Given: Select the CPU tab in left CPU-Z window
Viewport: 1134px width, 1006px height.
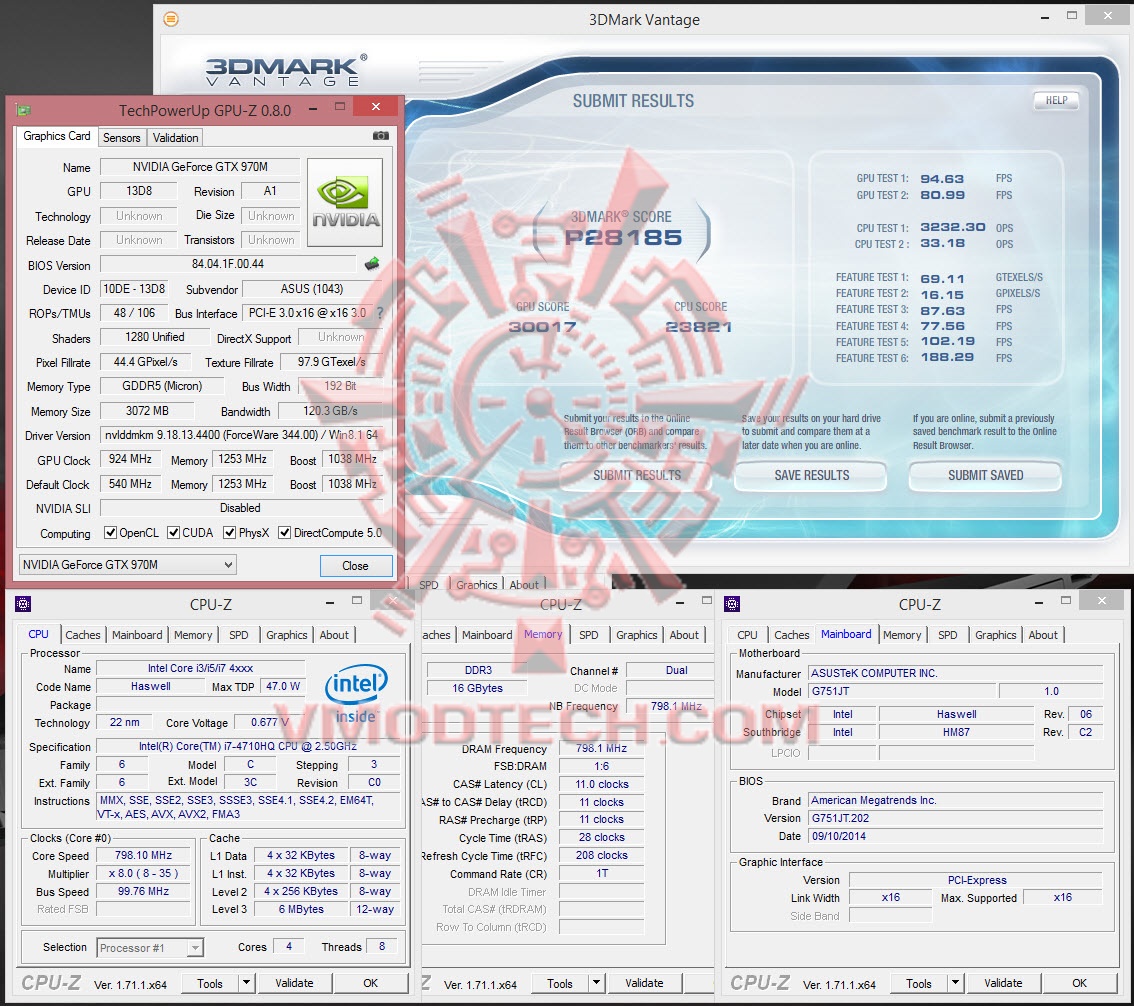Looking at the screenshot, I should (x=38, y=634).
